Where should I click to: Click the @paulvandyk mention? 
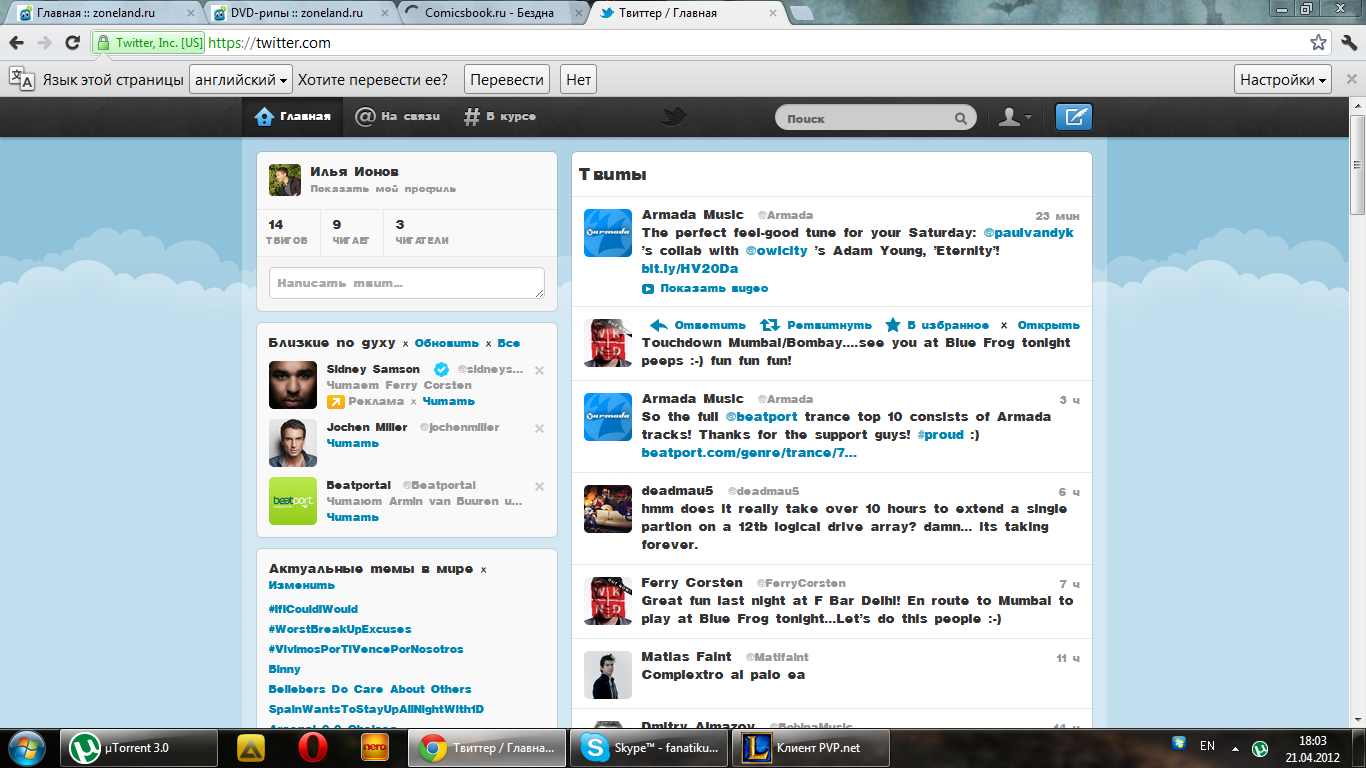coord(1029,232)
